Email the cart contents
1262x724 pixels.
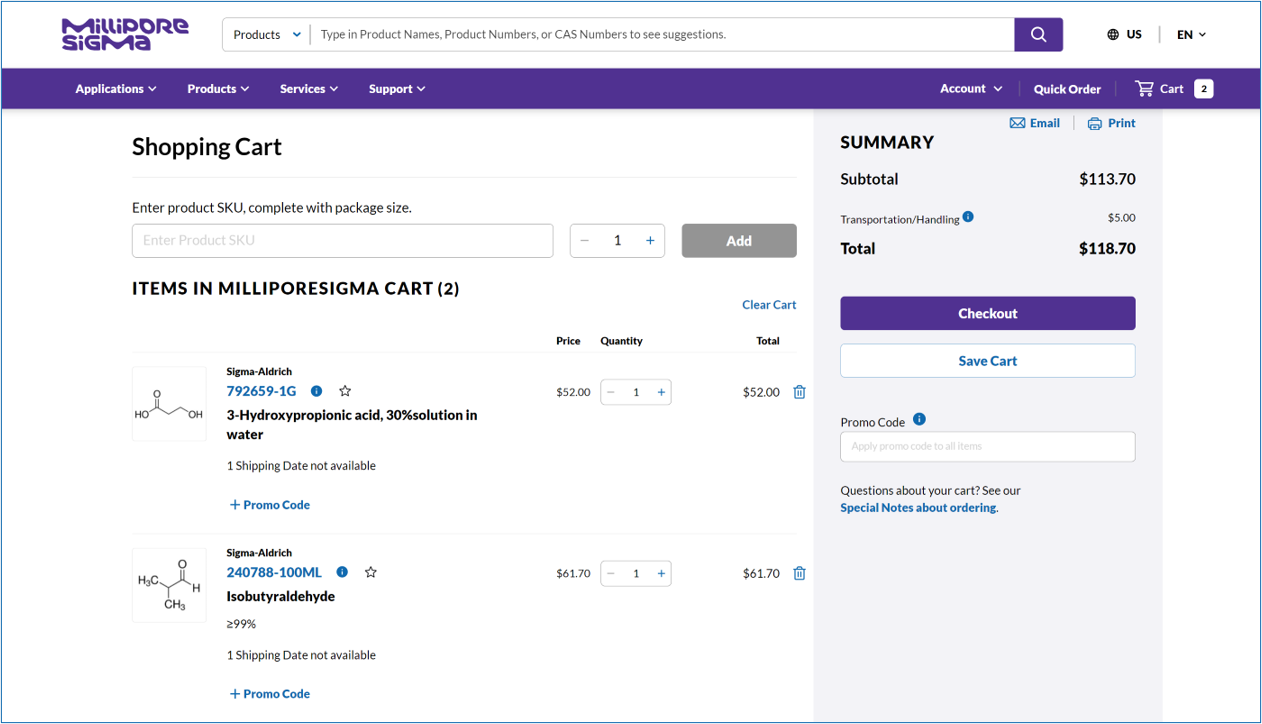1034,123
